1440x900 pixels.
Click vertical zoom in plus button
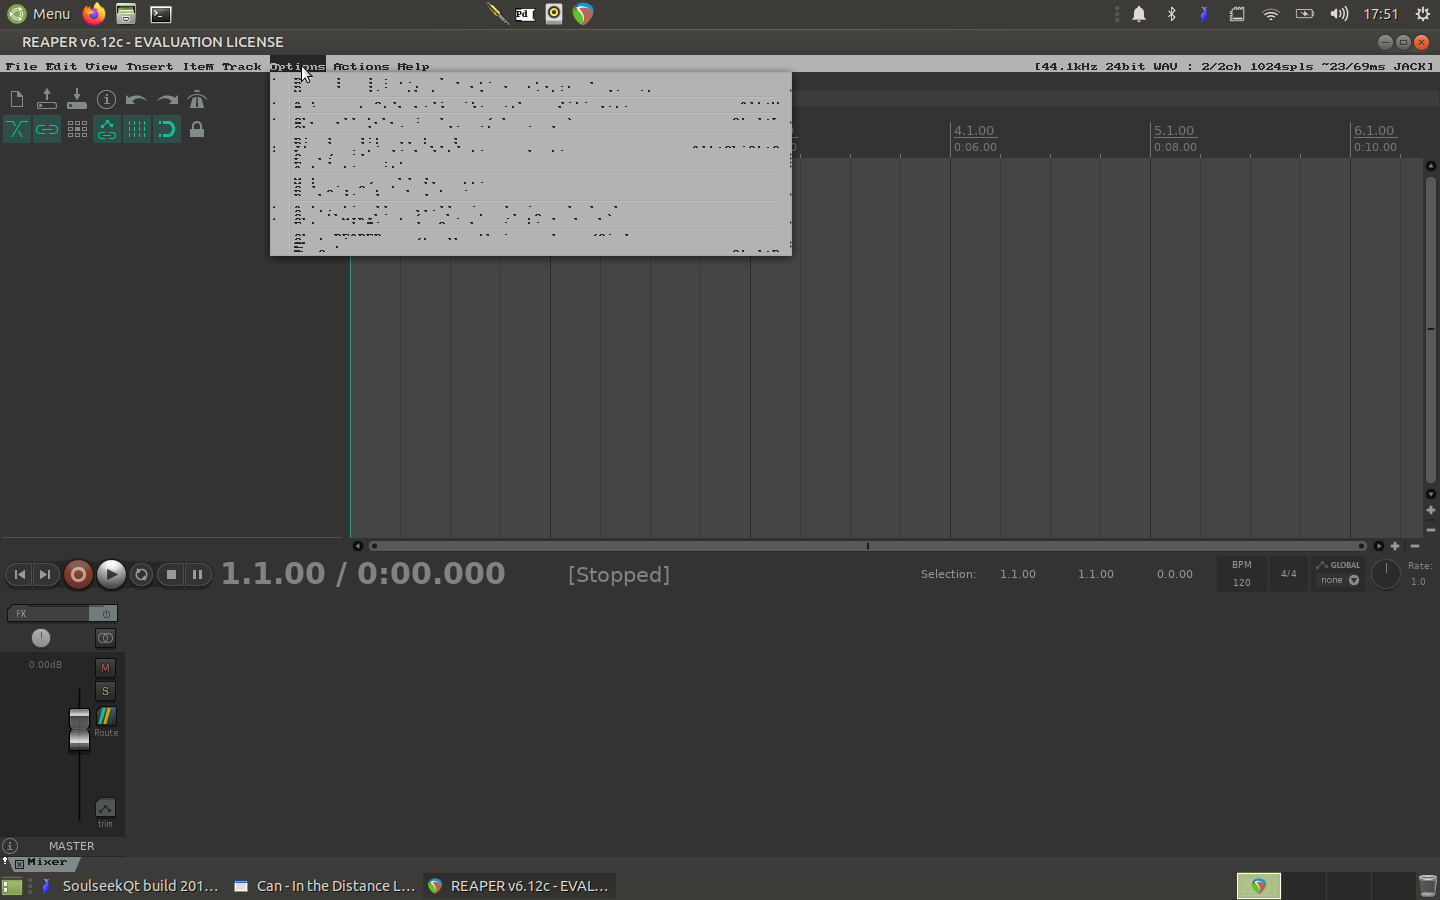coord(1431,510)
